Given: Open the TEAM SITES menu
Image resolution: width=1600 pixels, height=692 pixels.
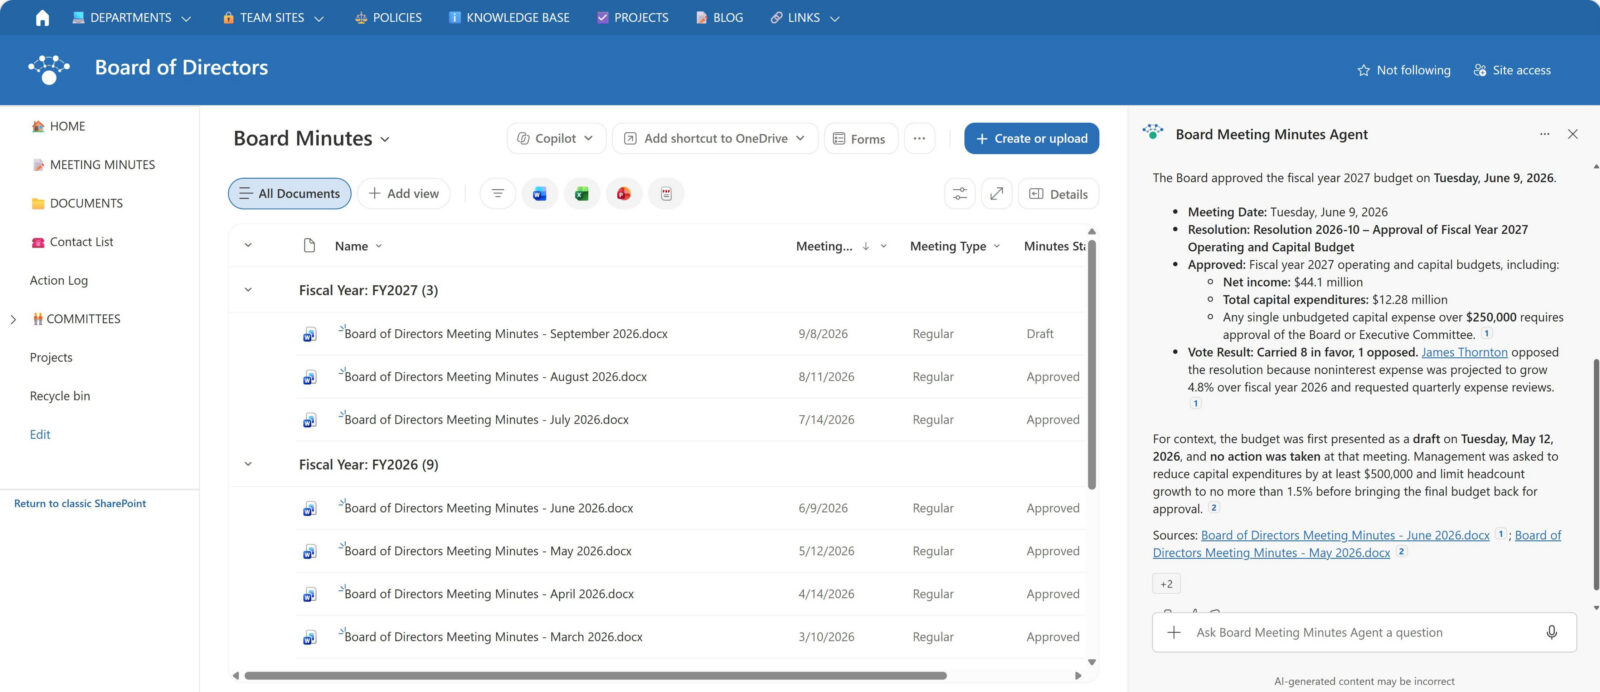Looking at the screenshot, I should 273,18.
